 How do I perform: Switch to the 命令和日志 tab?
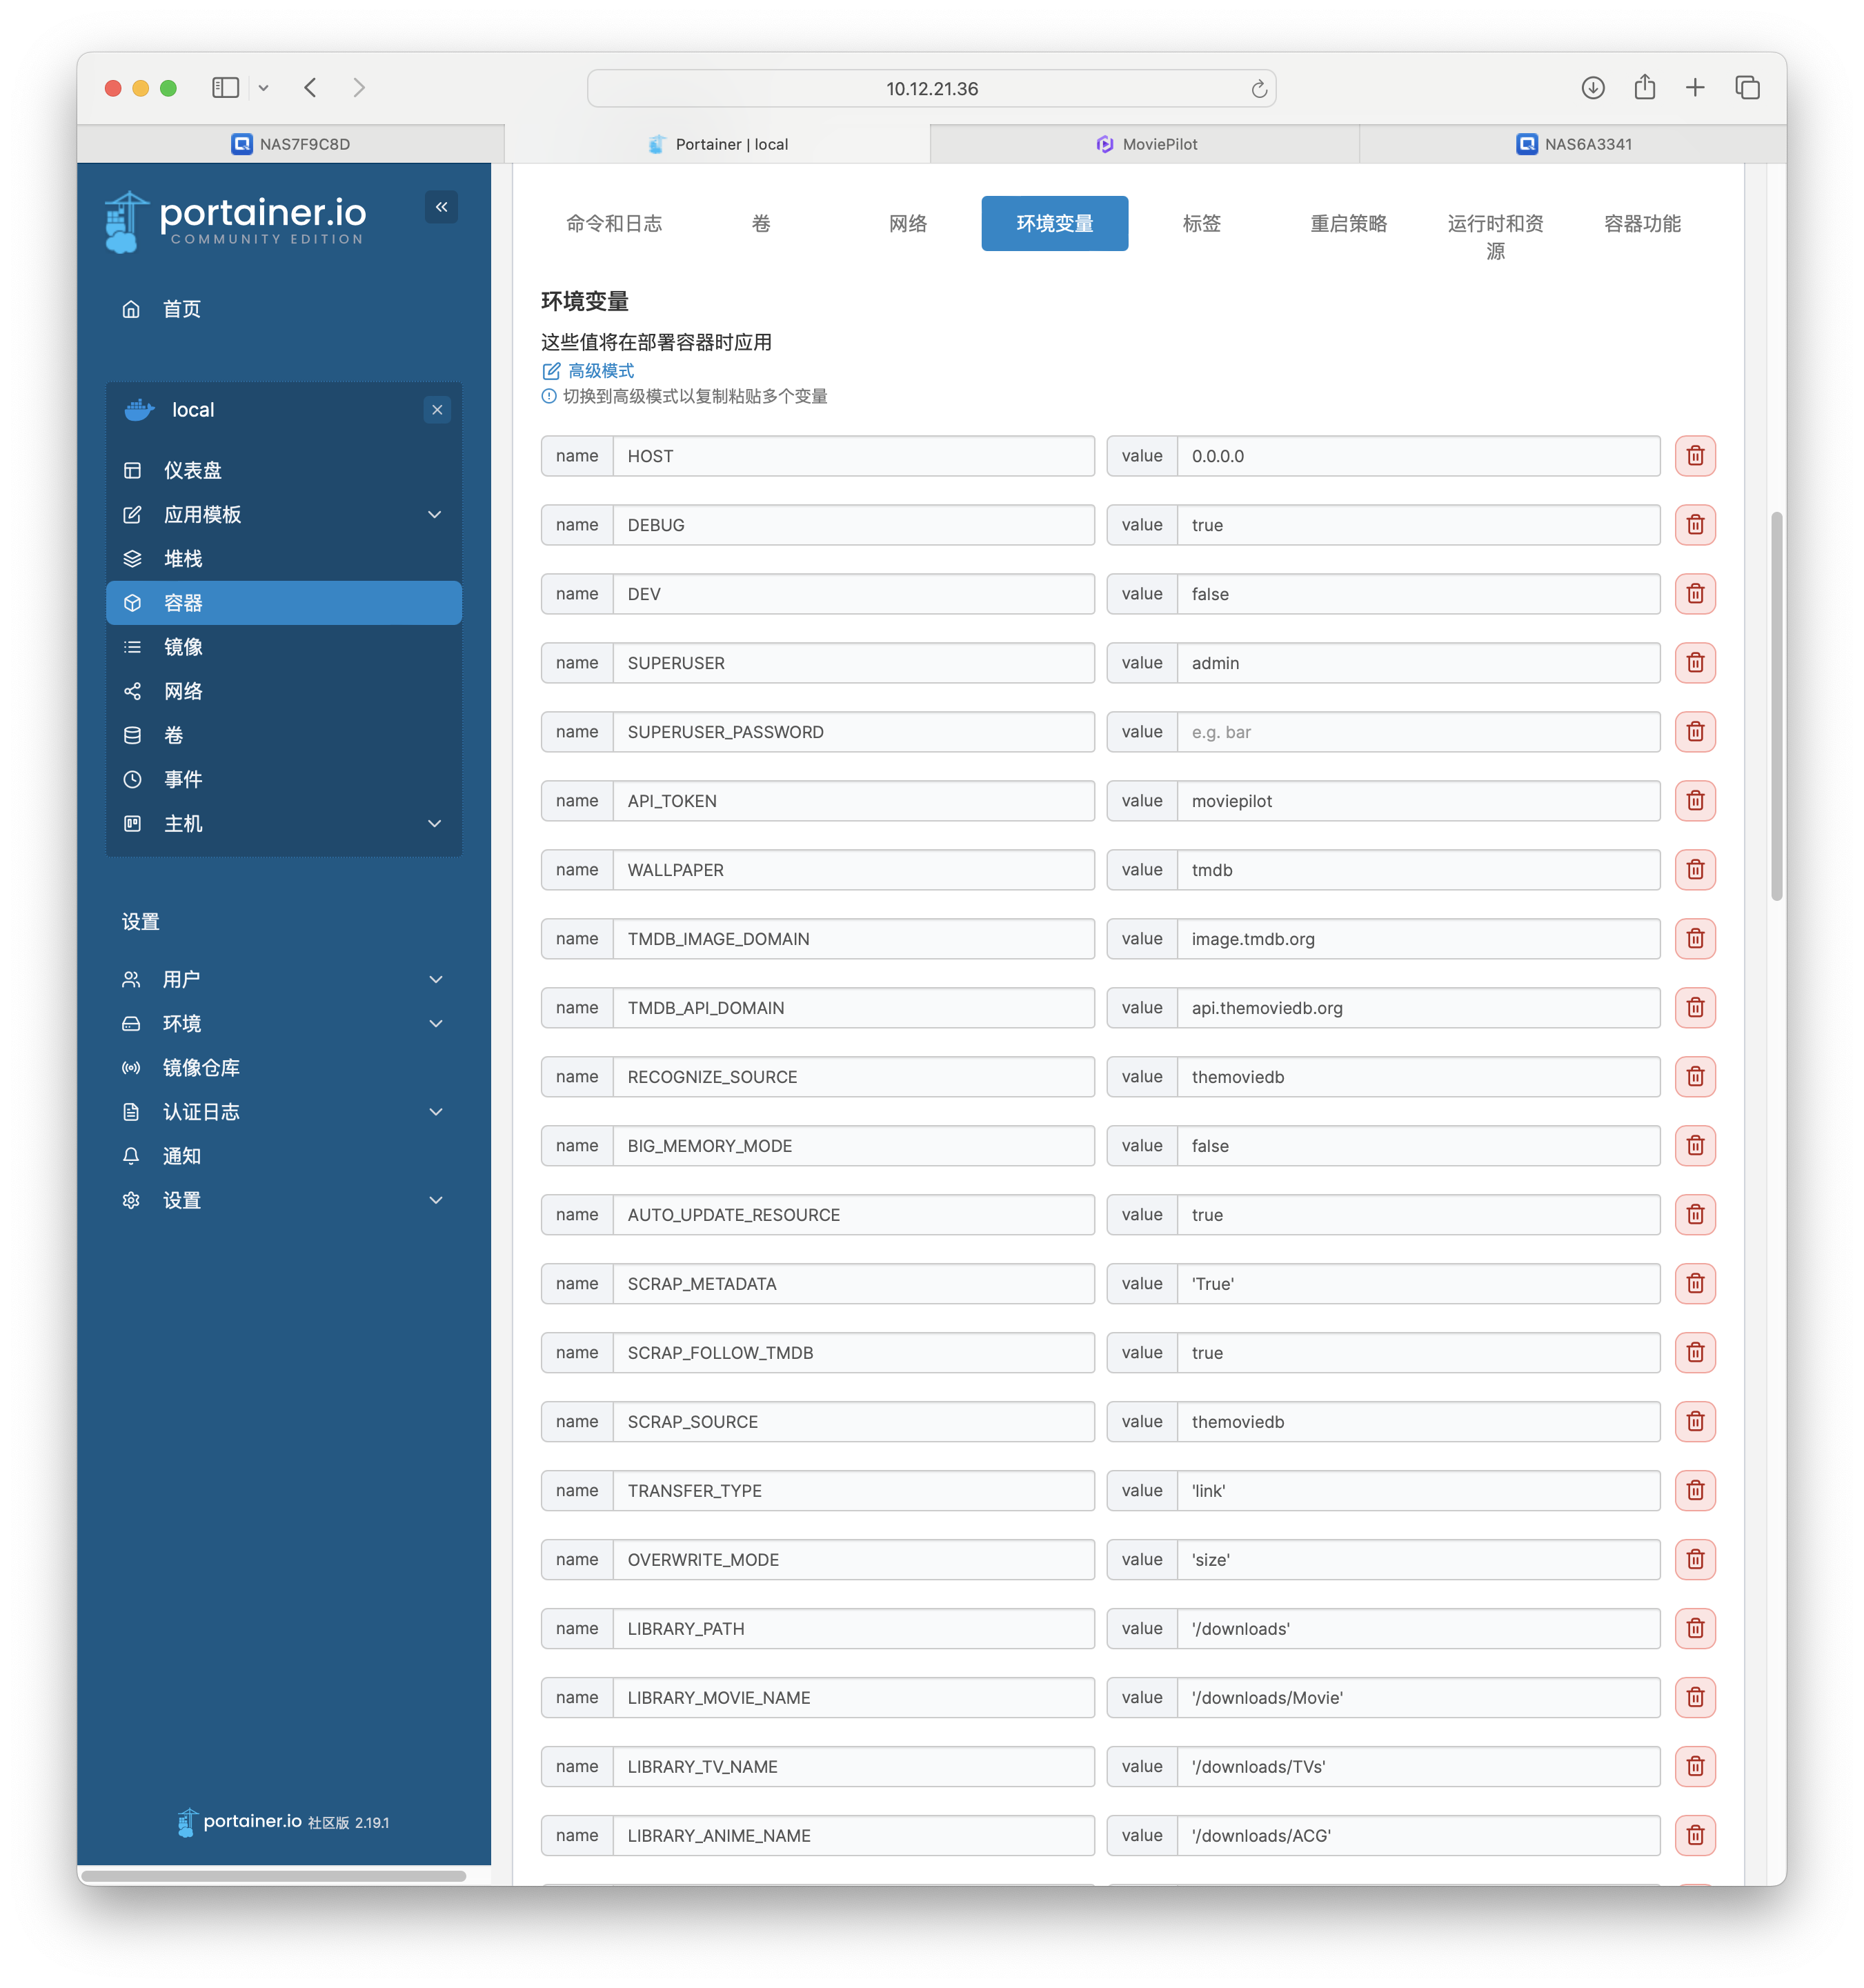(x=614, y=223)
